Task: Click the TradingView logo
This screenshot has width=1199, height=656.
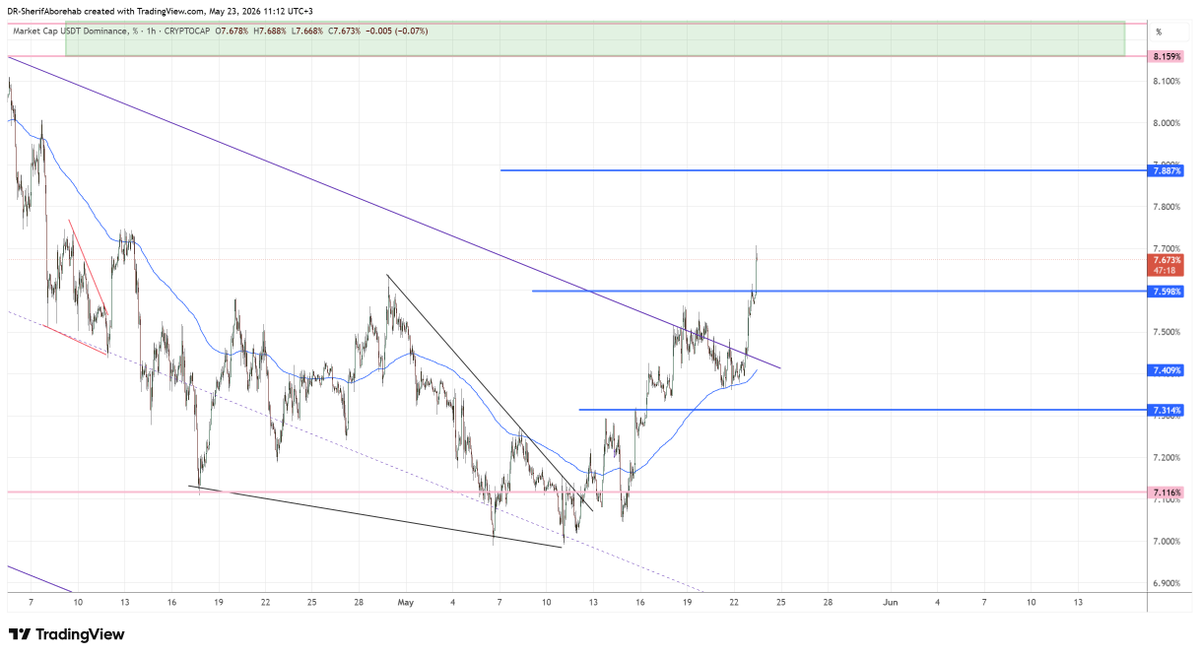Action: coord(66,635)
